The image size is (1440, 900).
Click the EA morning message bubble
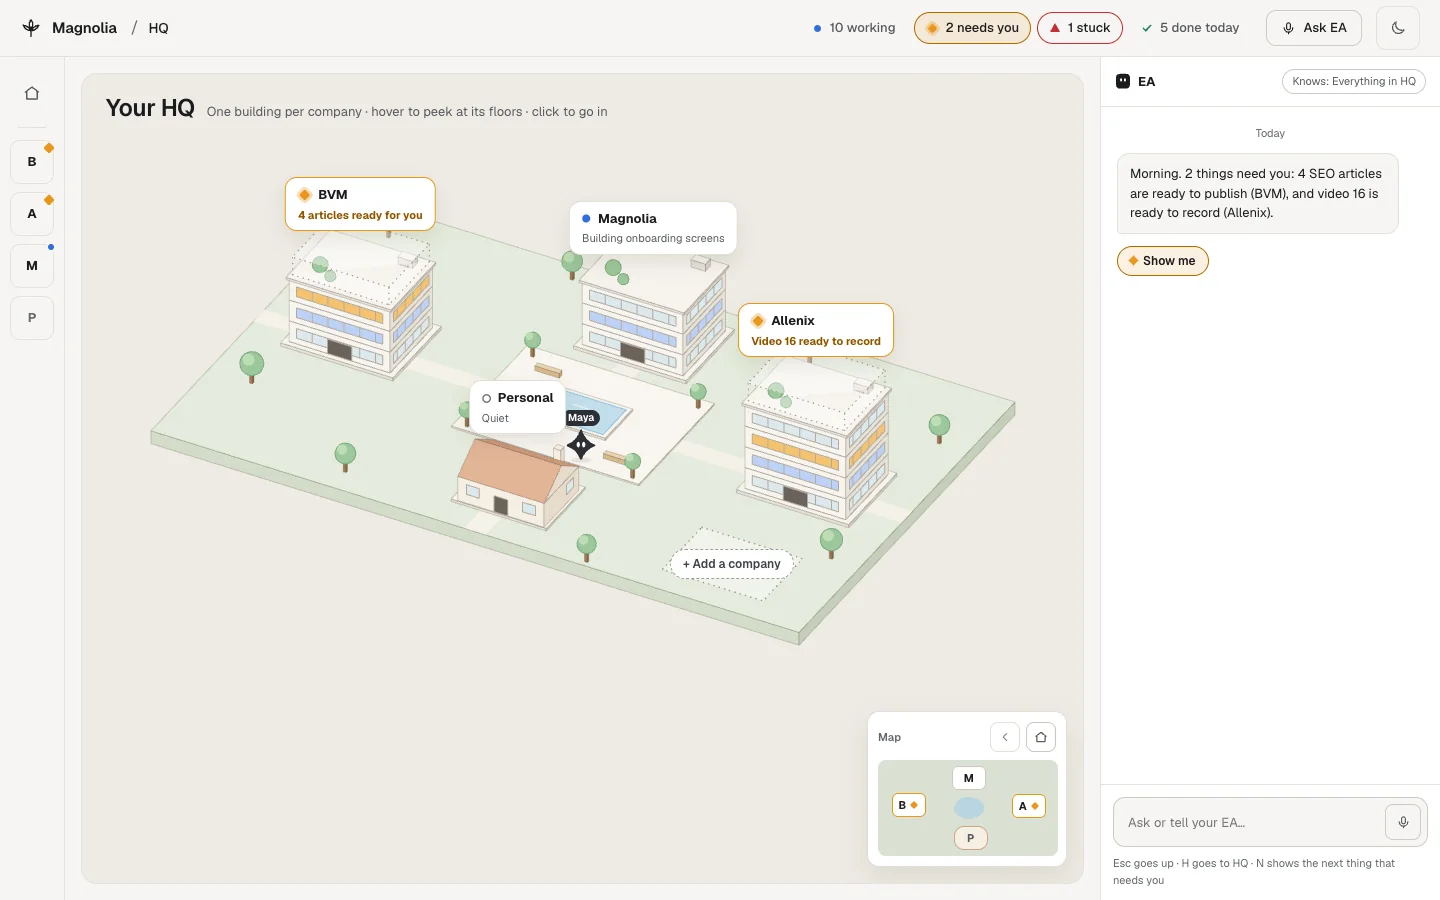[x=1257, y=193]
